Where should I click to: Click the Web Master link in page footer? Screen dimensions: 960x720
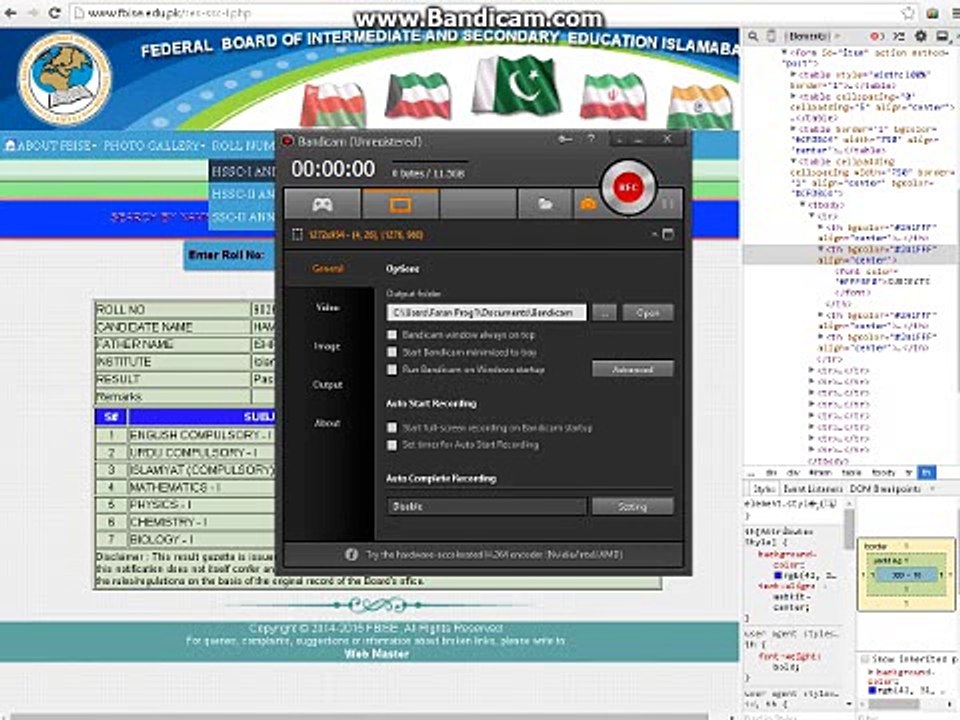[x=376, y=653]
